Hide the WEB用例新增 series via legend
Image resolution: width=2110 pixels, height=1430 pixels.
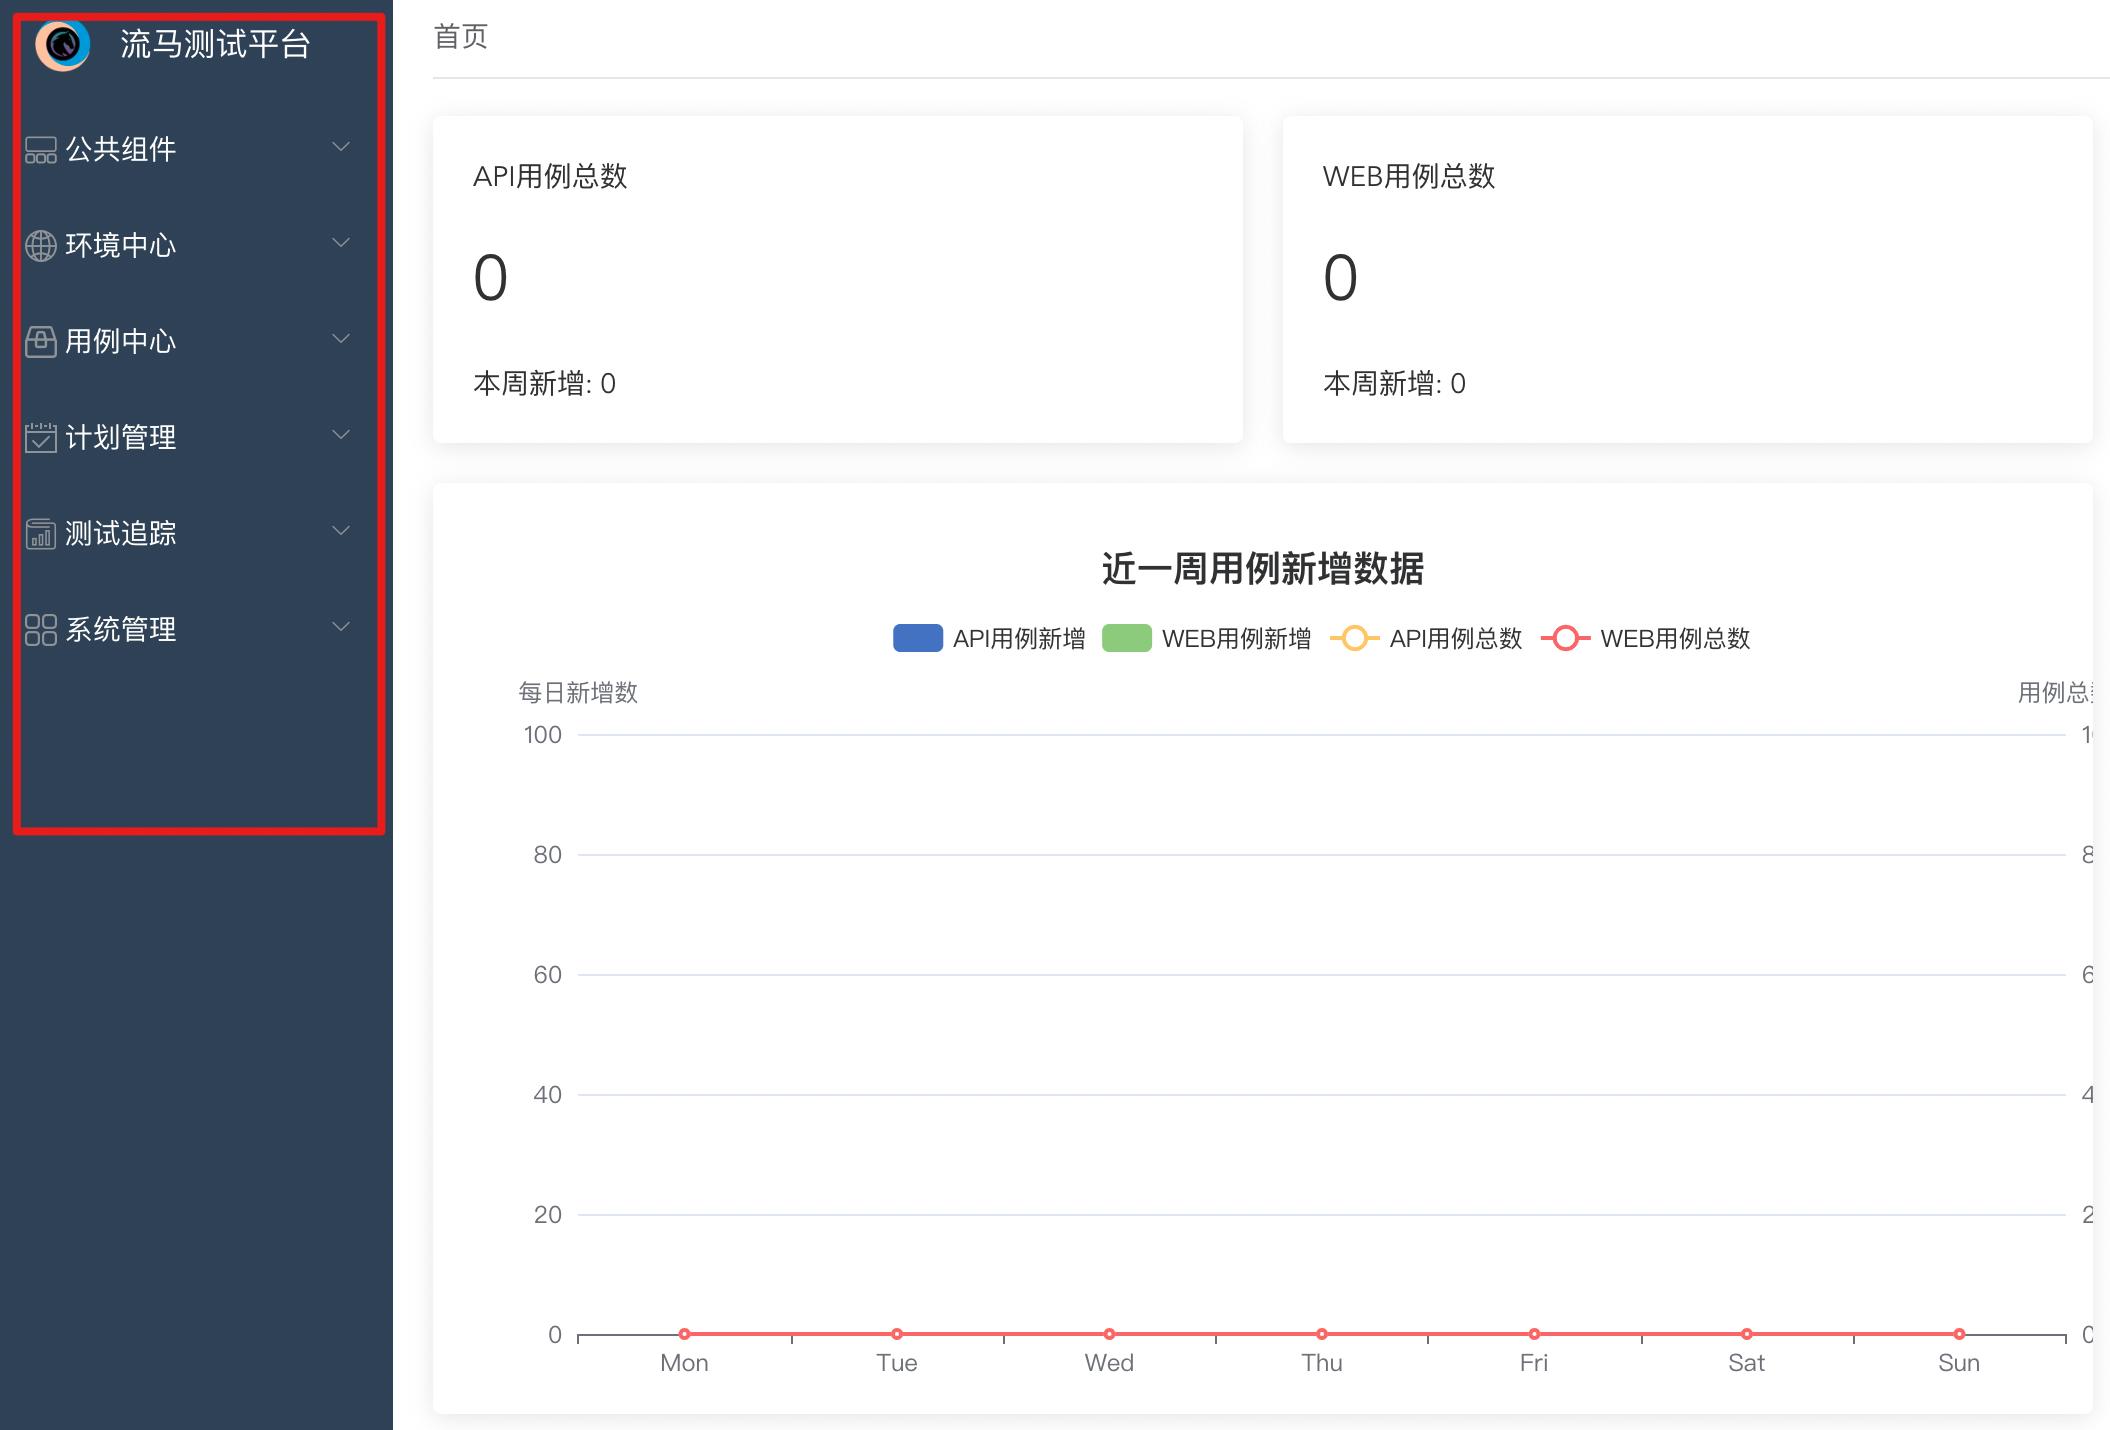[1236, 638]
